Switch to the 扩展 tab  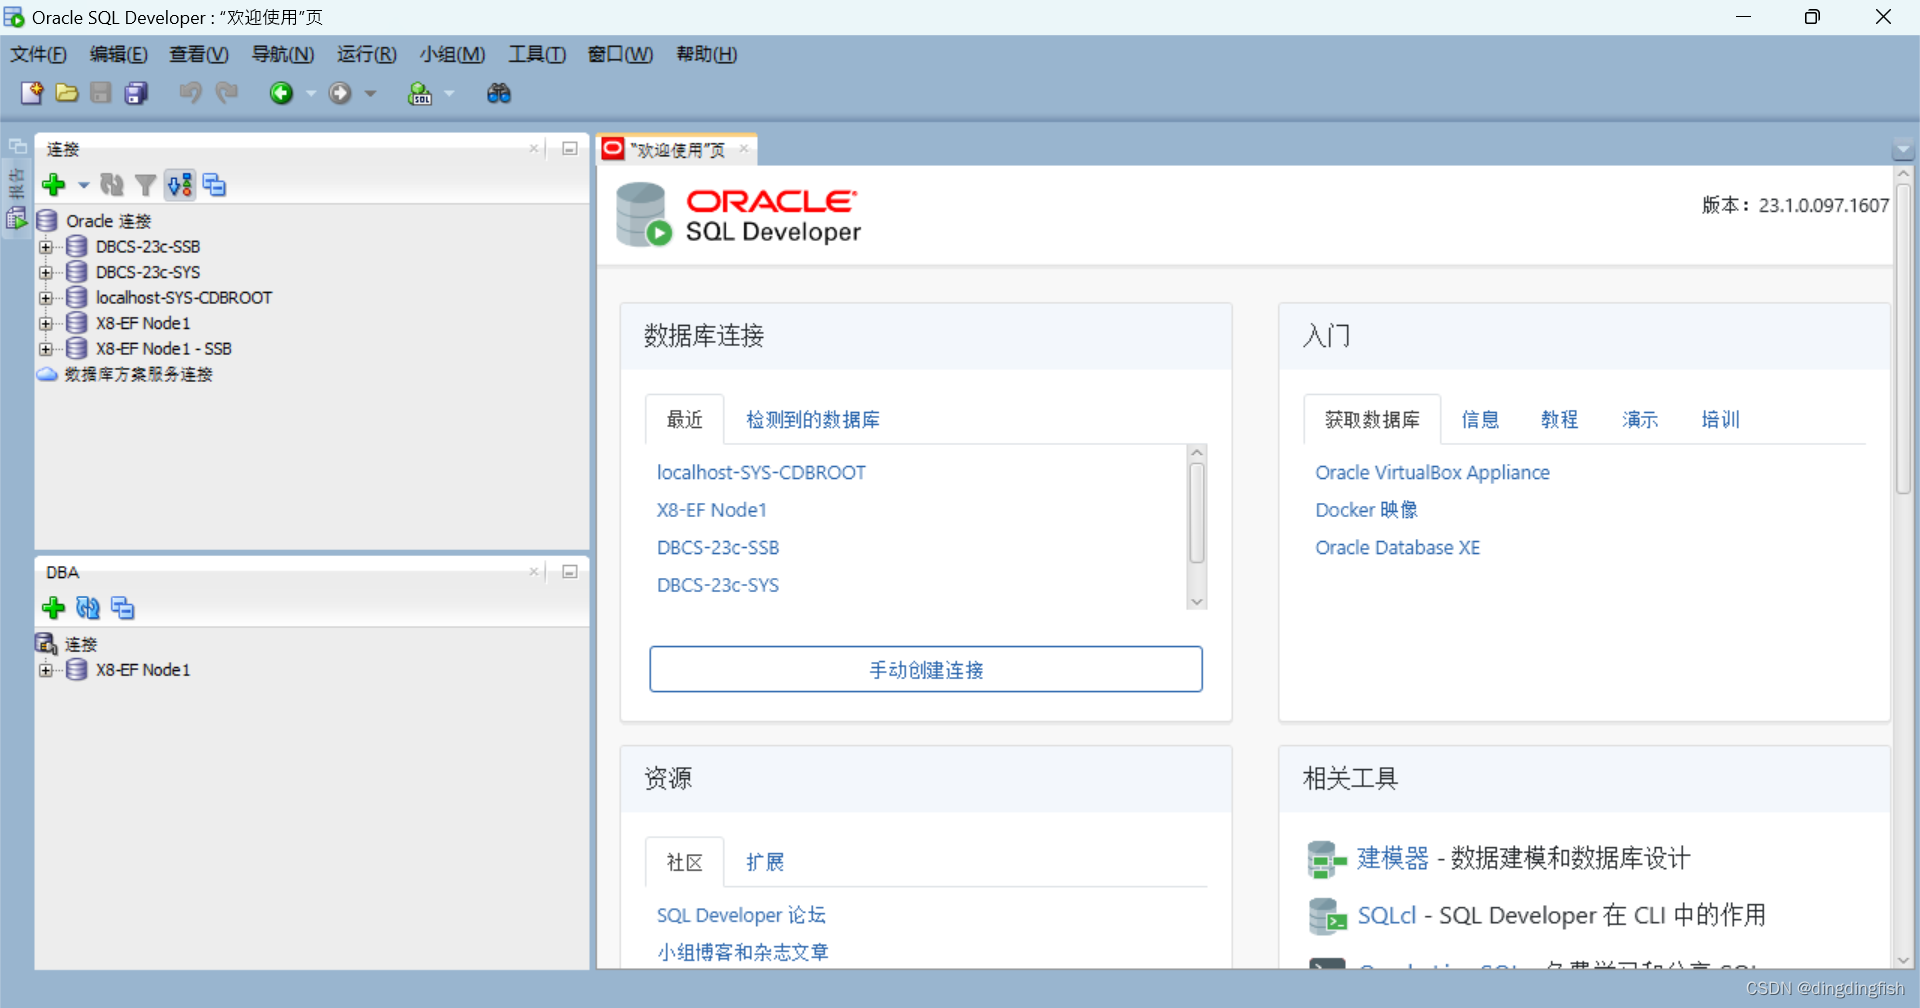[765, 862]
